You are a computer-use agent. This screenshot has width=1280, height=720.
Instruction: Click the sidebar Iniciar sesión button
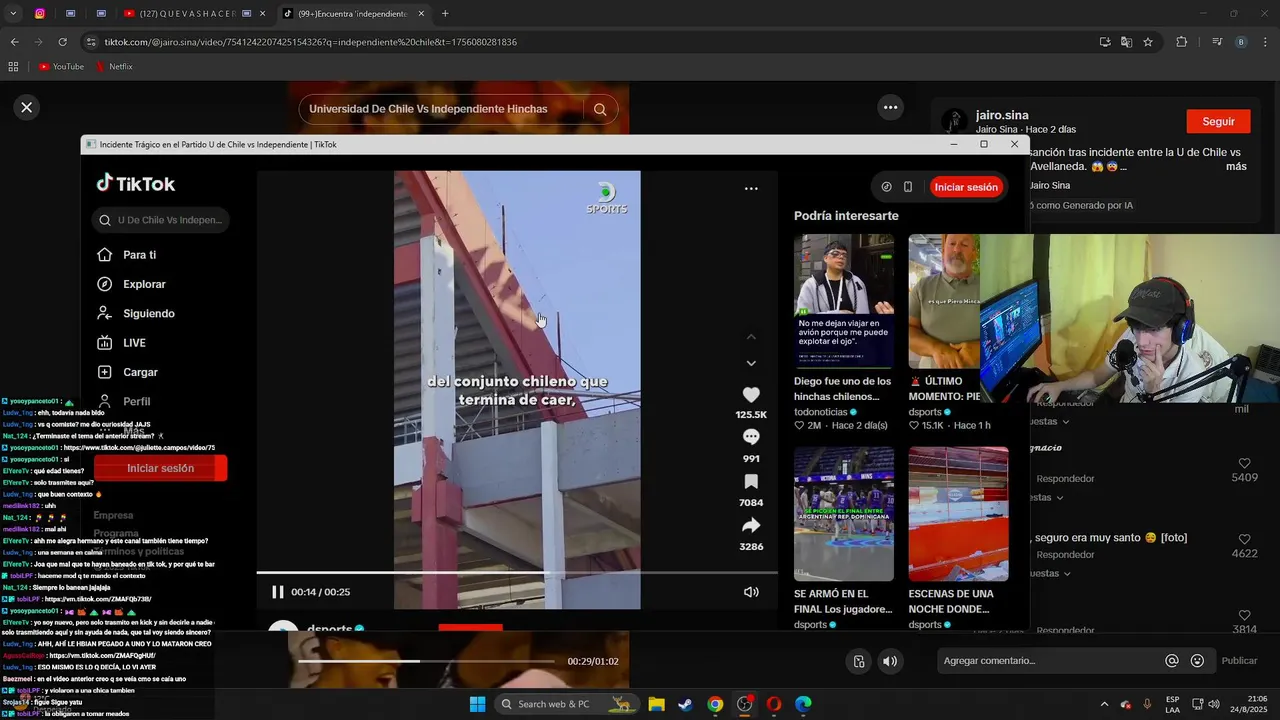coord(160,468)
